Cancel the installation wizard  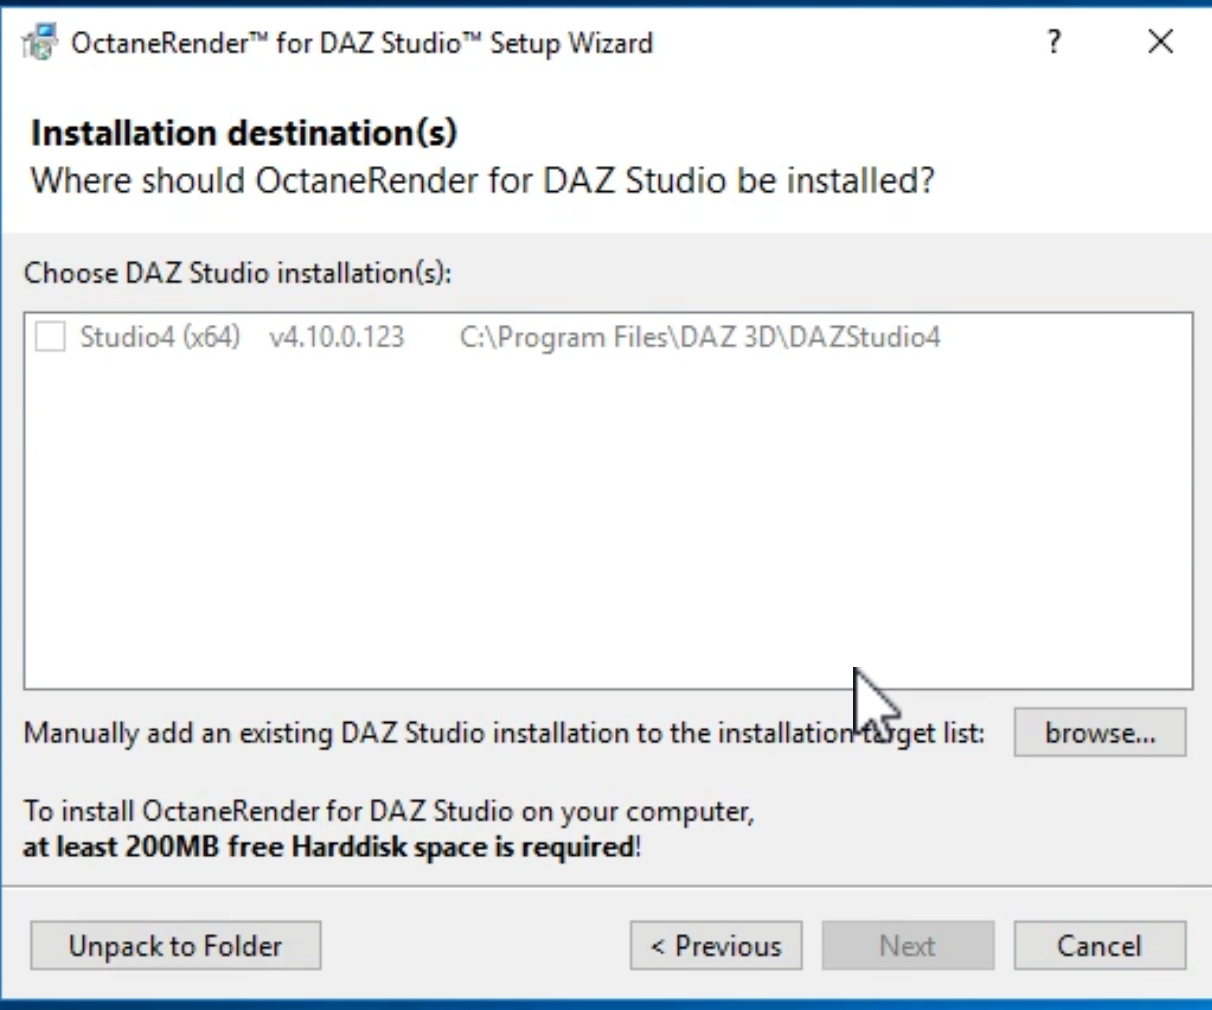(x=1099, y=946)
